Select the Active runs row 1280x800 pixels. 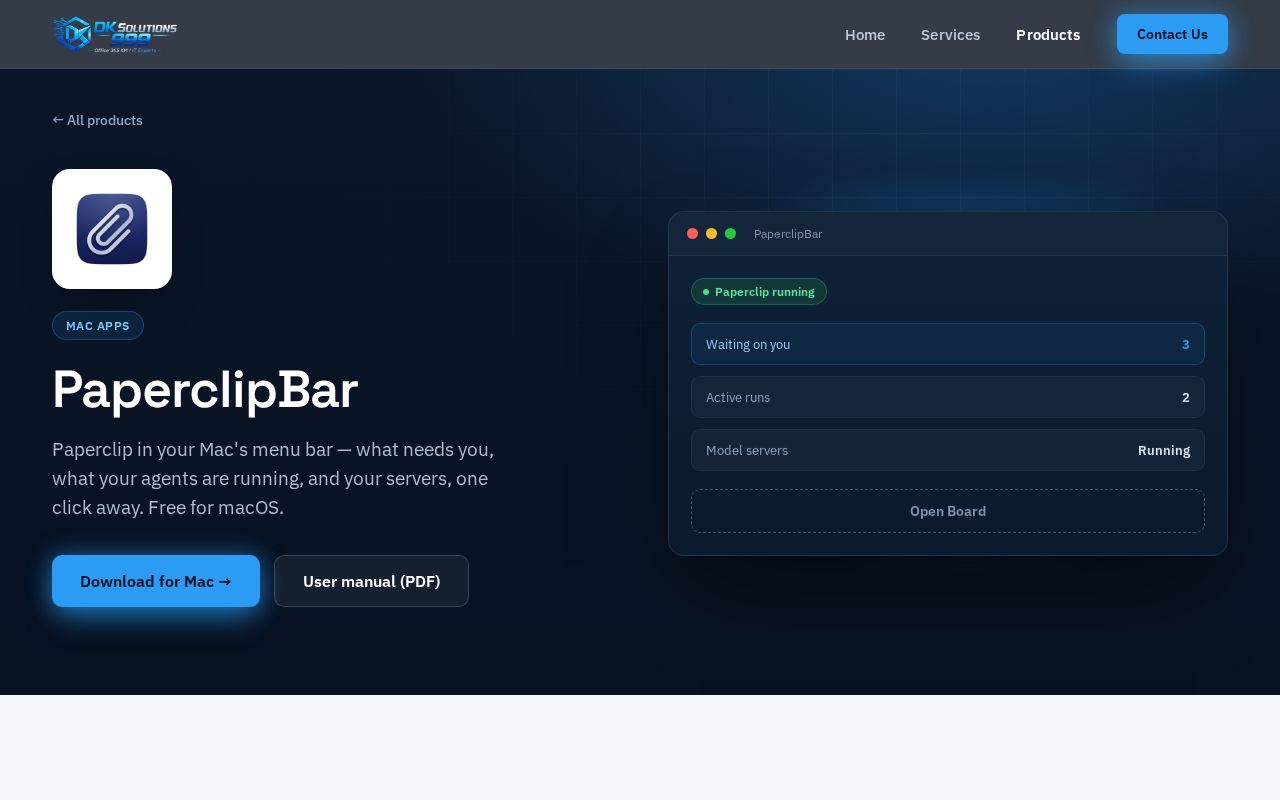pyautogui.click(x=948, y=397)
